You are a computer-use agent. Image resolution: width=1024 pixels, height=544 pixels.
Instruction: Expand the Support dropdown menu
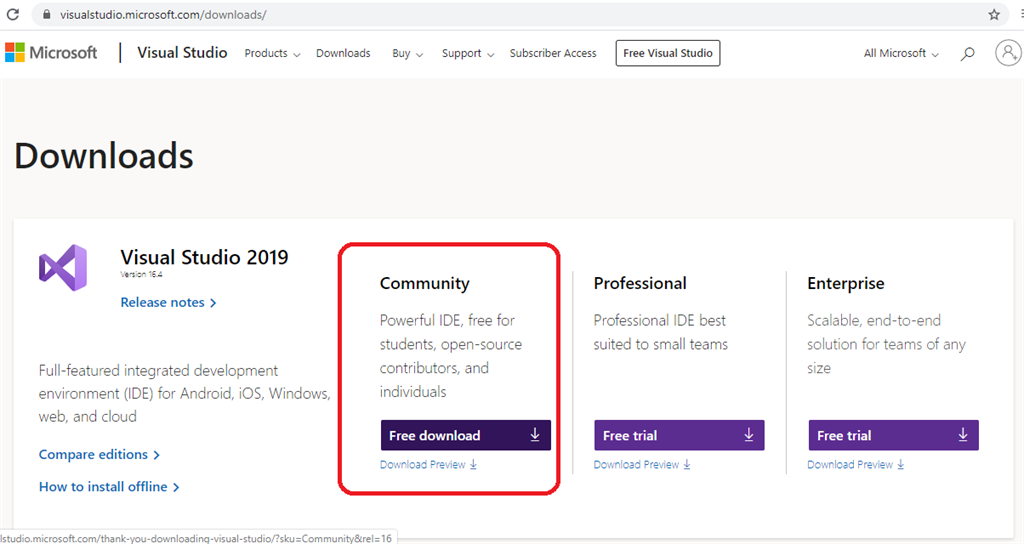(468, 54)
